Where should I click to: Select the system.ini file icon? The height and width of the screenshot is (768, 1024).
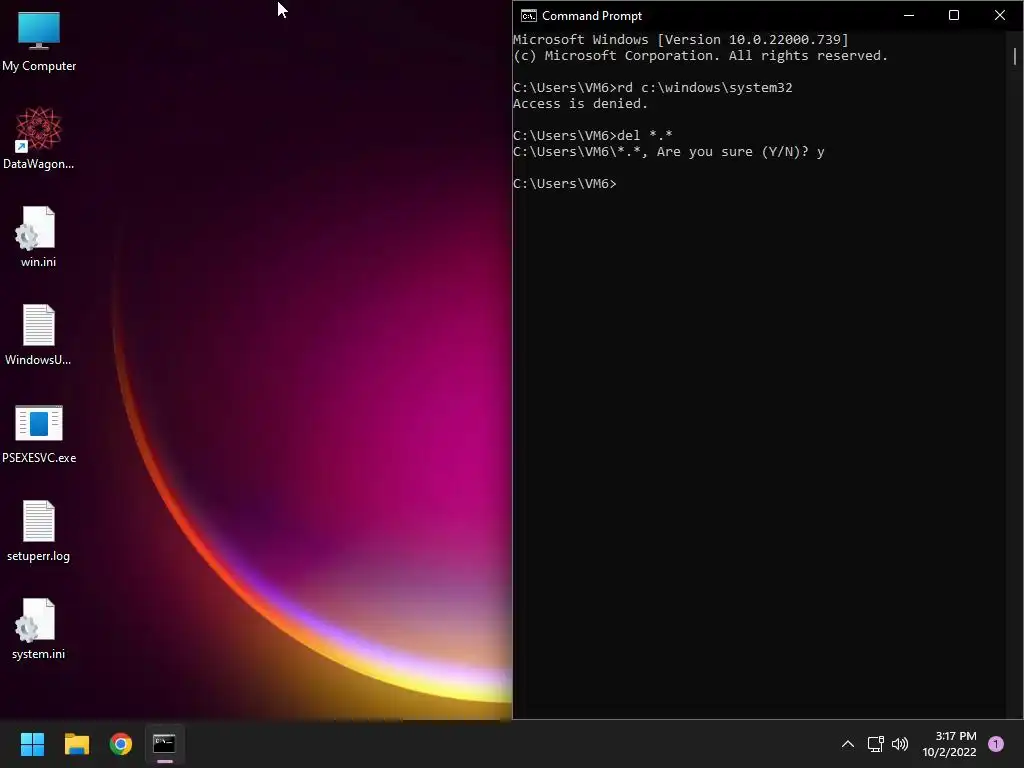tap(39, 629)
